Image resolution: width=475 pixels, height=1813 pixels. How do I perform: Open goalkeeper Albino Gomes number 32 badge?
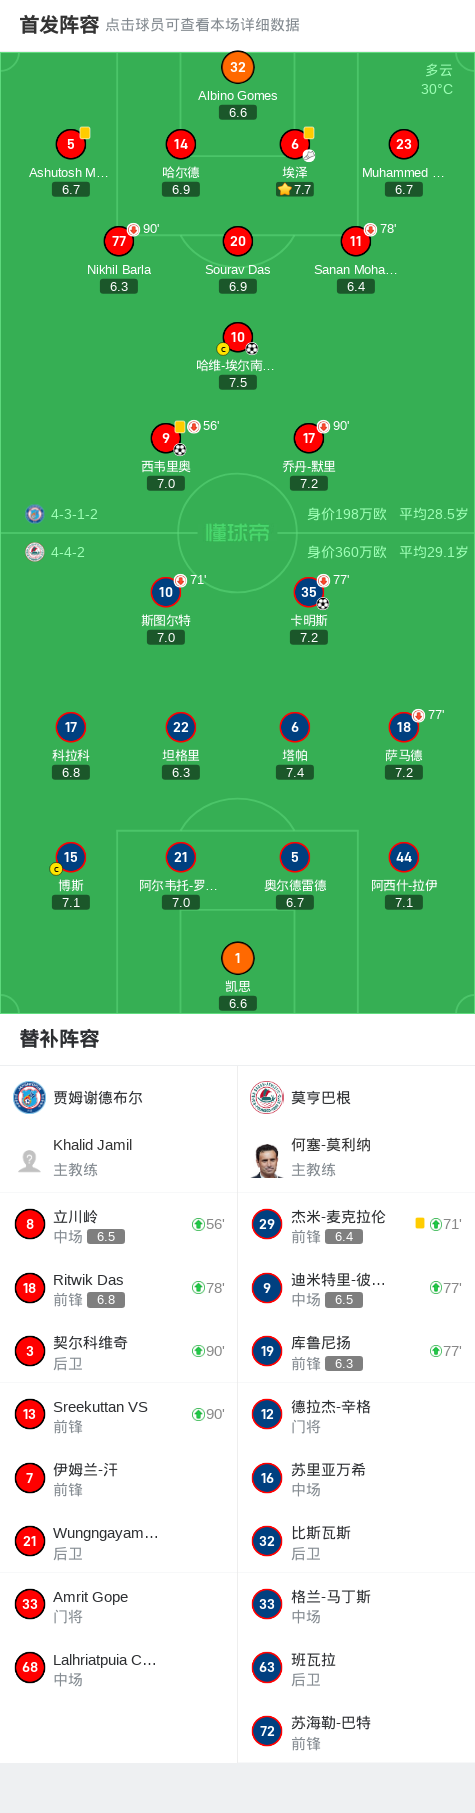pos(237,68)
